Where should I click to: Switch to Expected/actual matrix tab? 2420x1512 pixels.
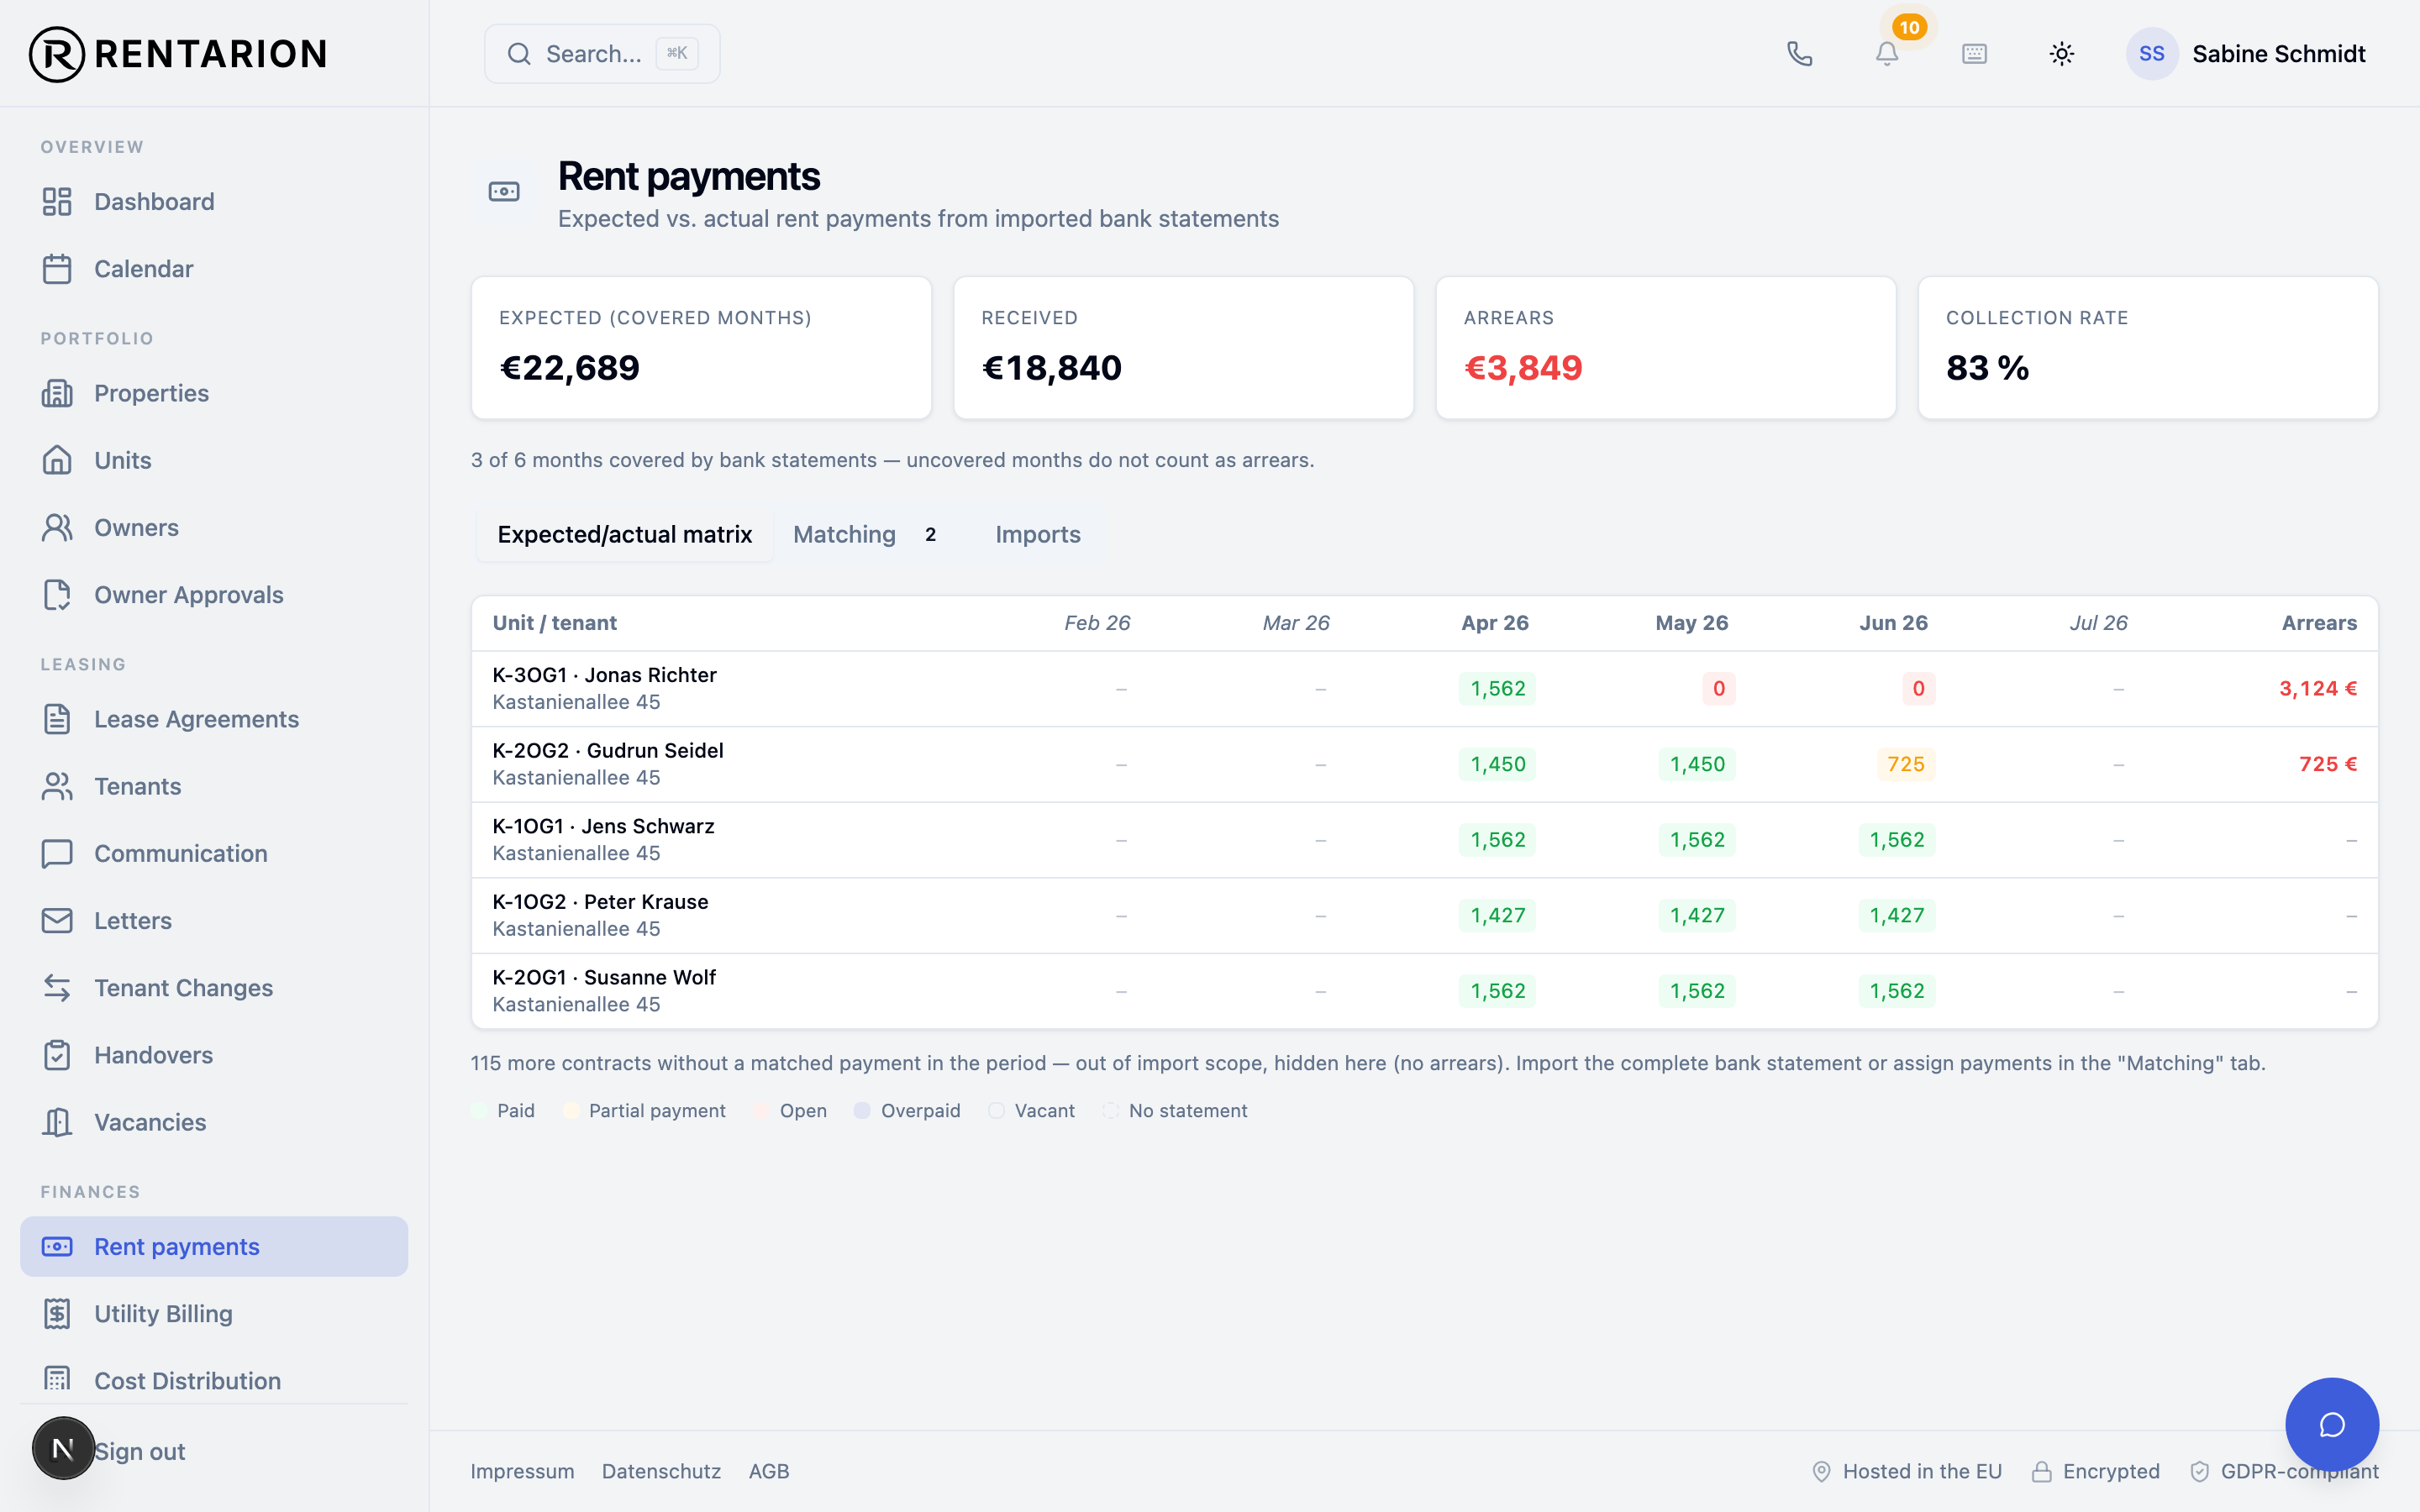click(625, 535)
